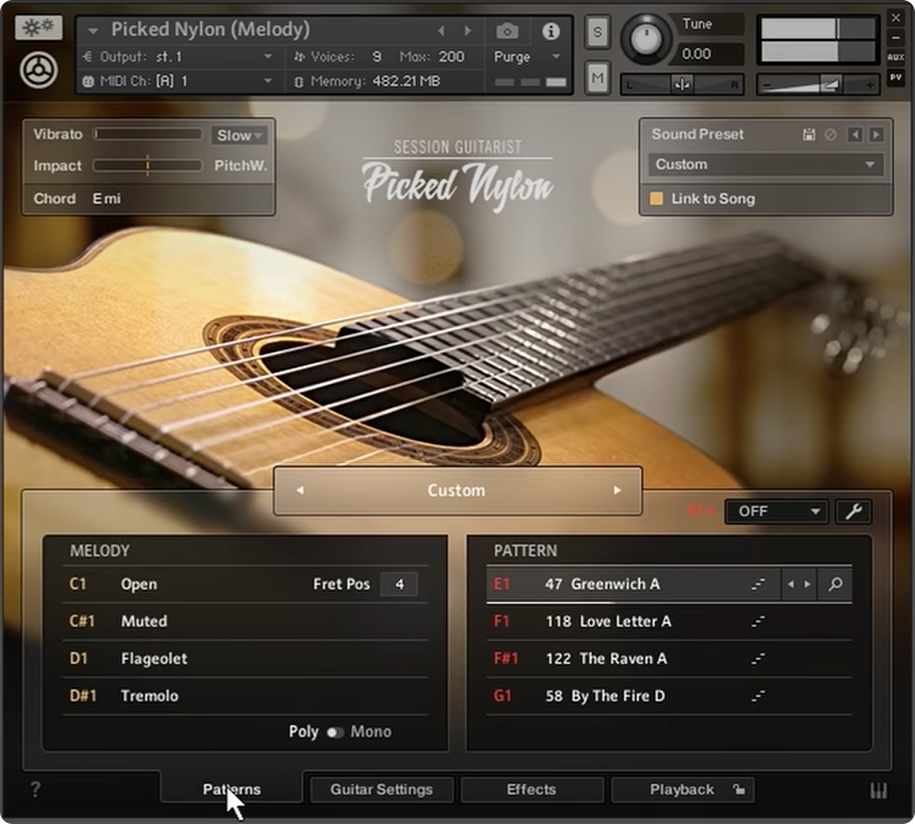Save the sound preset disk icon
Viewport: 915px width, 824px height.
pos(809,135)
